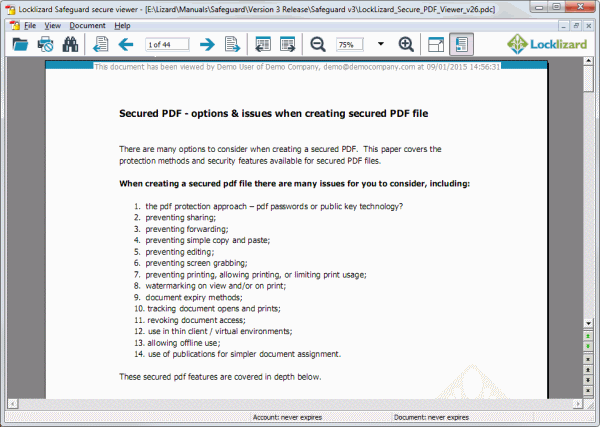The width and height of the screenshot is (600, 427).
Task: Click the heading 'Secured PDF - options & issues'
Action: click(273, 114)
